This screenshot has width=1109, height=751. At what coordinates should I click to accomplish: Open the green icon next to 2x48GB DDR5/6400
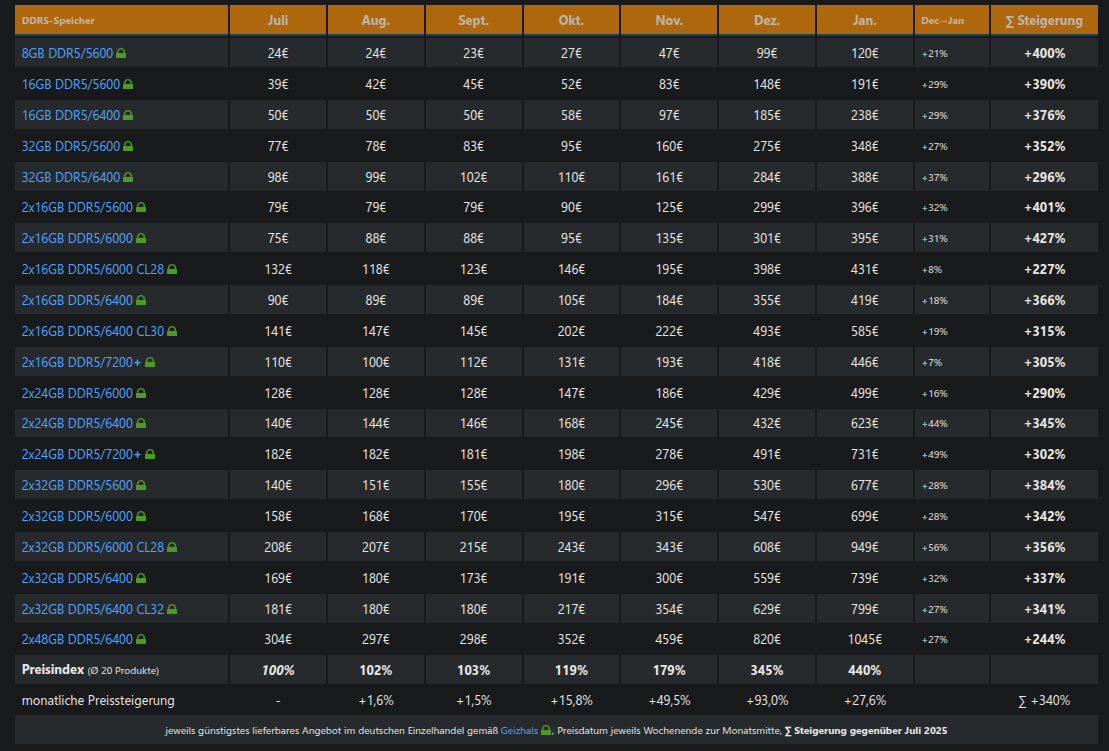(x=141, y=640)
